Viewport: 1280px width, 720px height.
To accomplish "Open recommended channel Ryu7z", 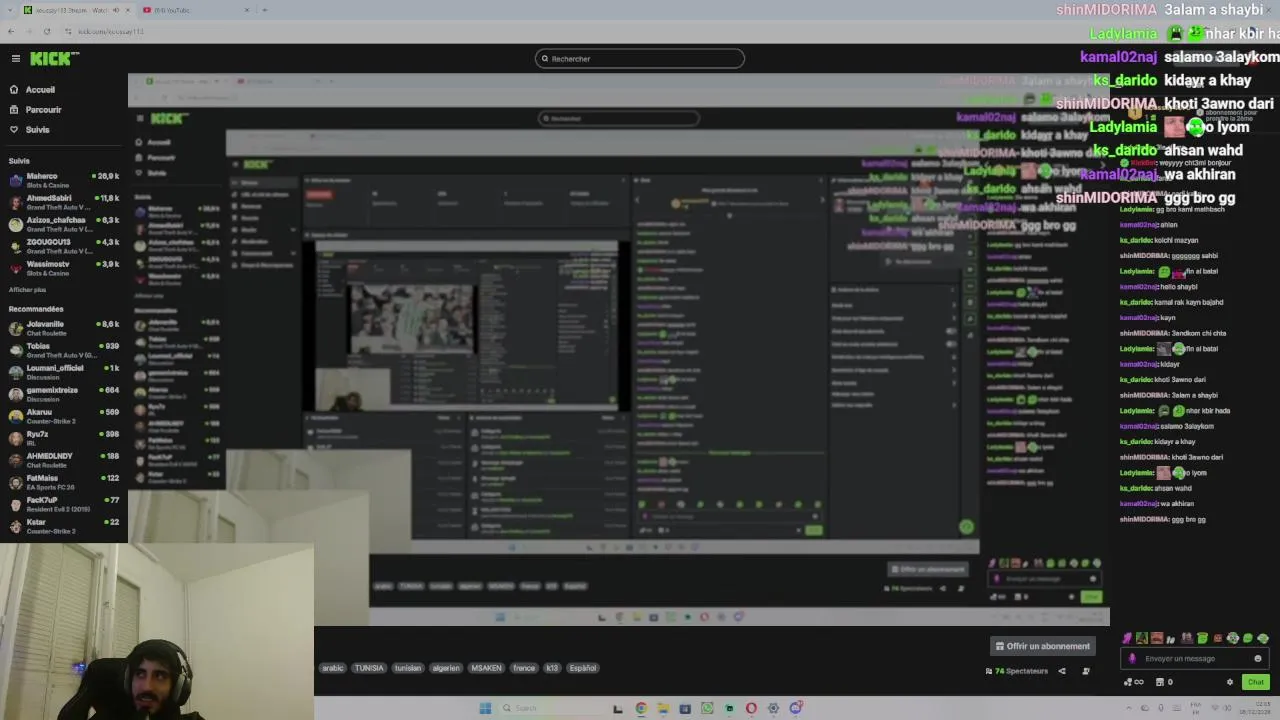I will 64,438.
